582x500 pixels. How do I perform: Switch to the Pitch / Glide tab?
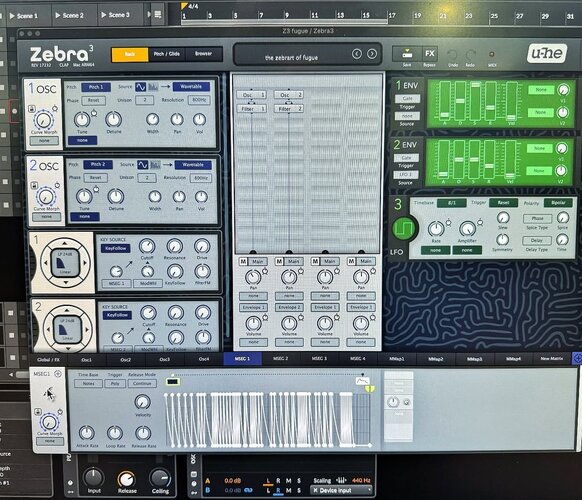[167, 54]
